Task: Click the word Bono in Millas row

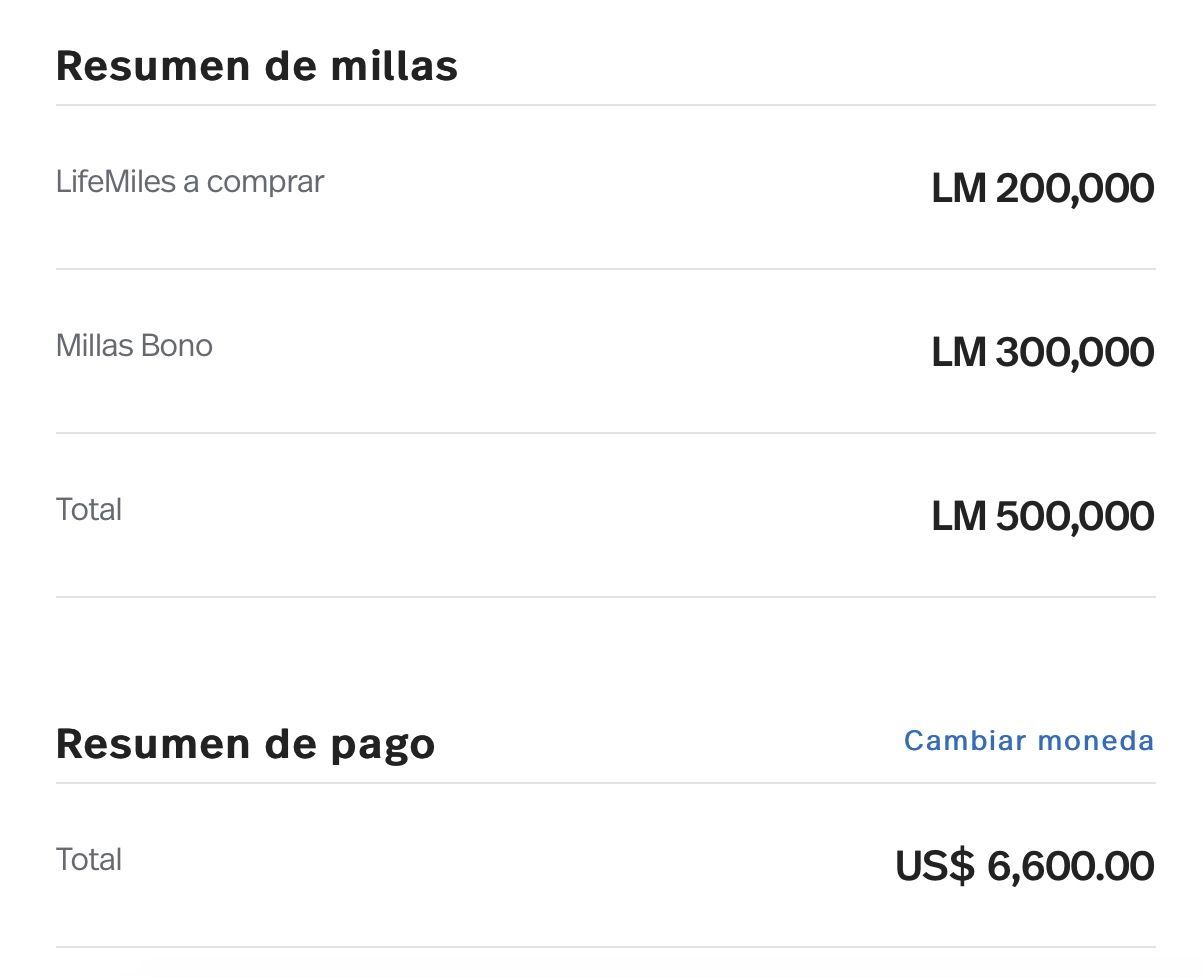Action: 177,346
